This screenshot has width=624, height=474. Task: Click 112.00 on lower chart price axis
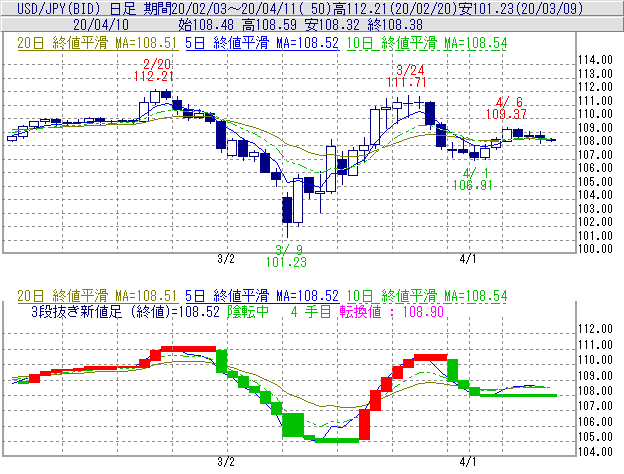click(x=595, y=329)
